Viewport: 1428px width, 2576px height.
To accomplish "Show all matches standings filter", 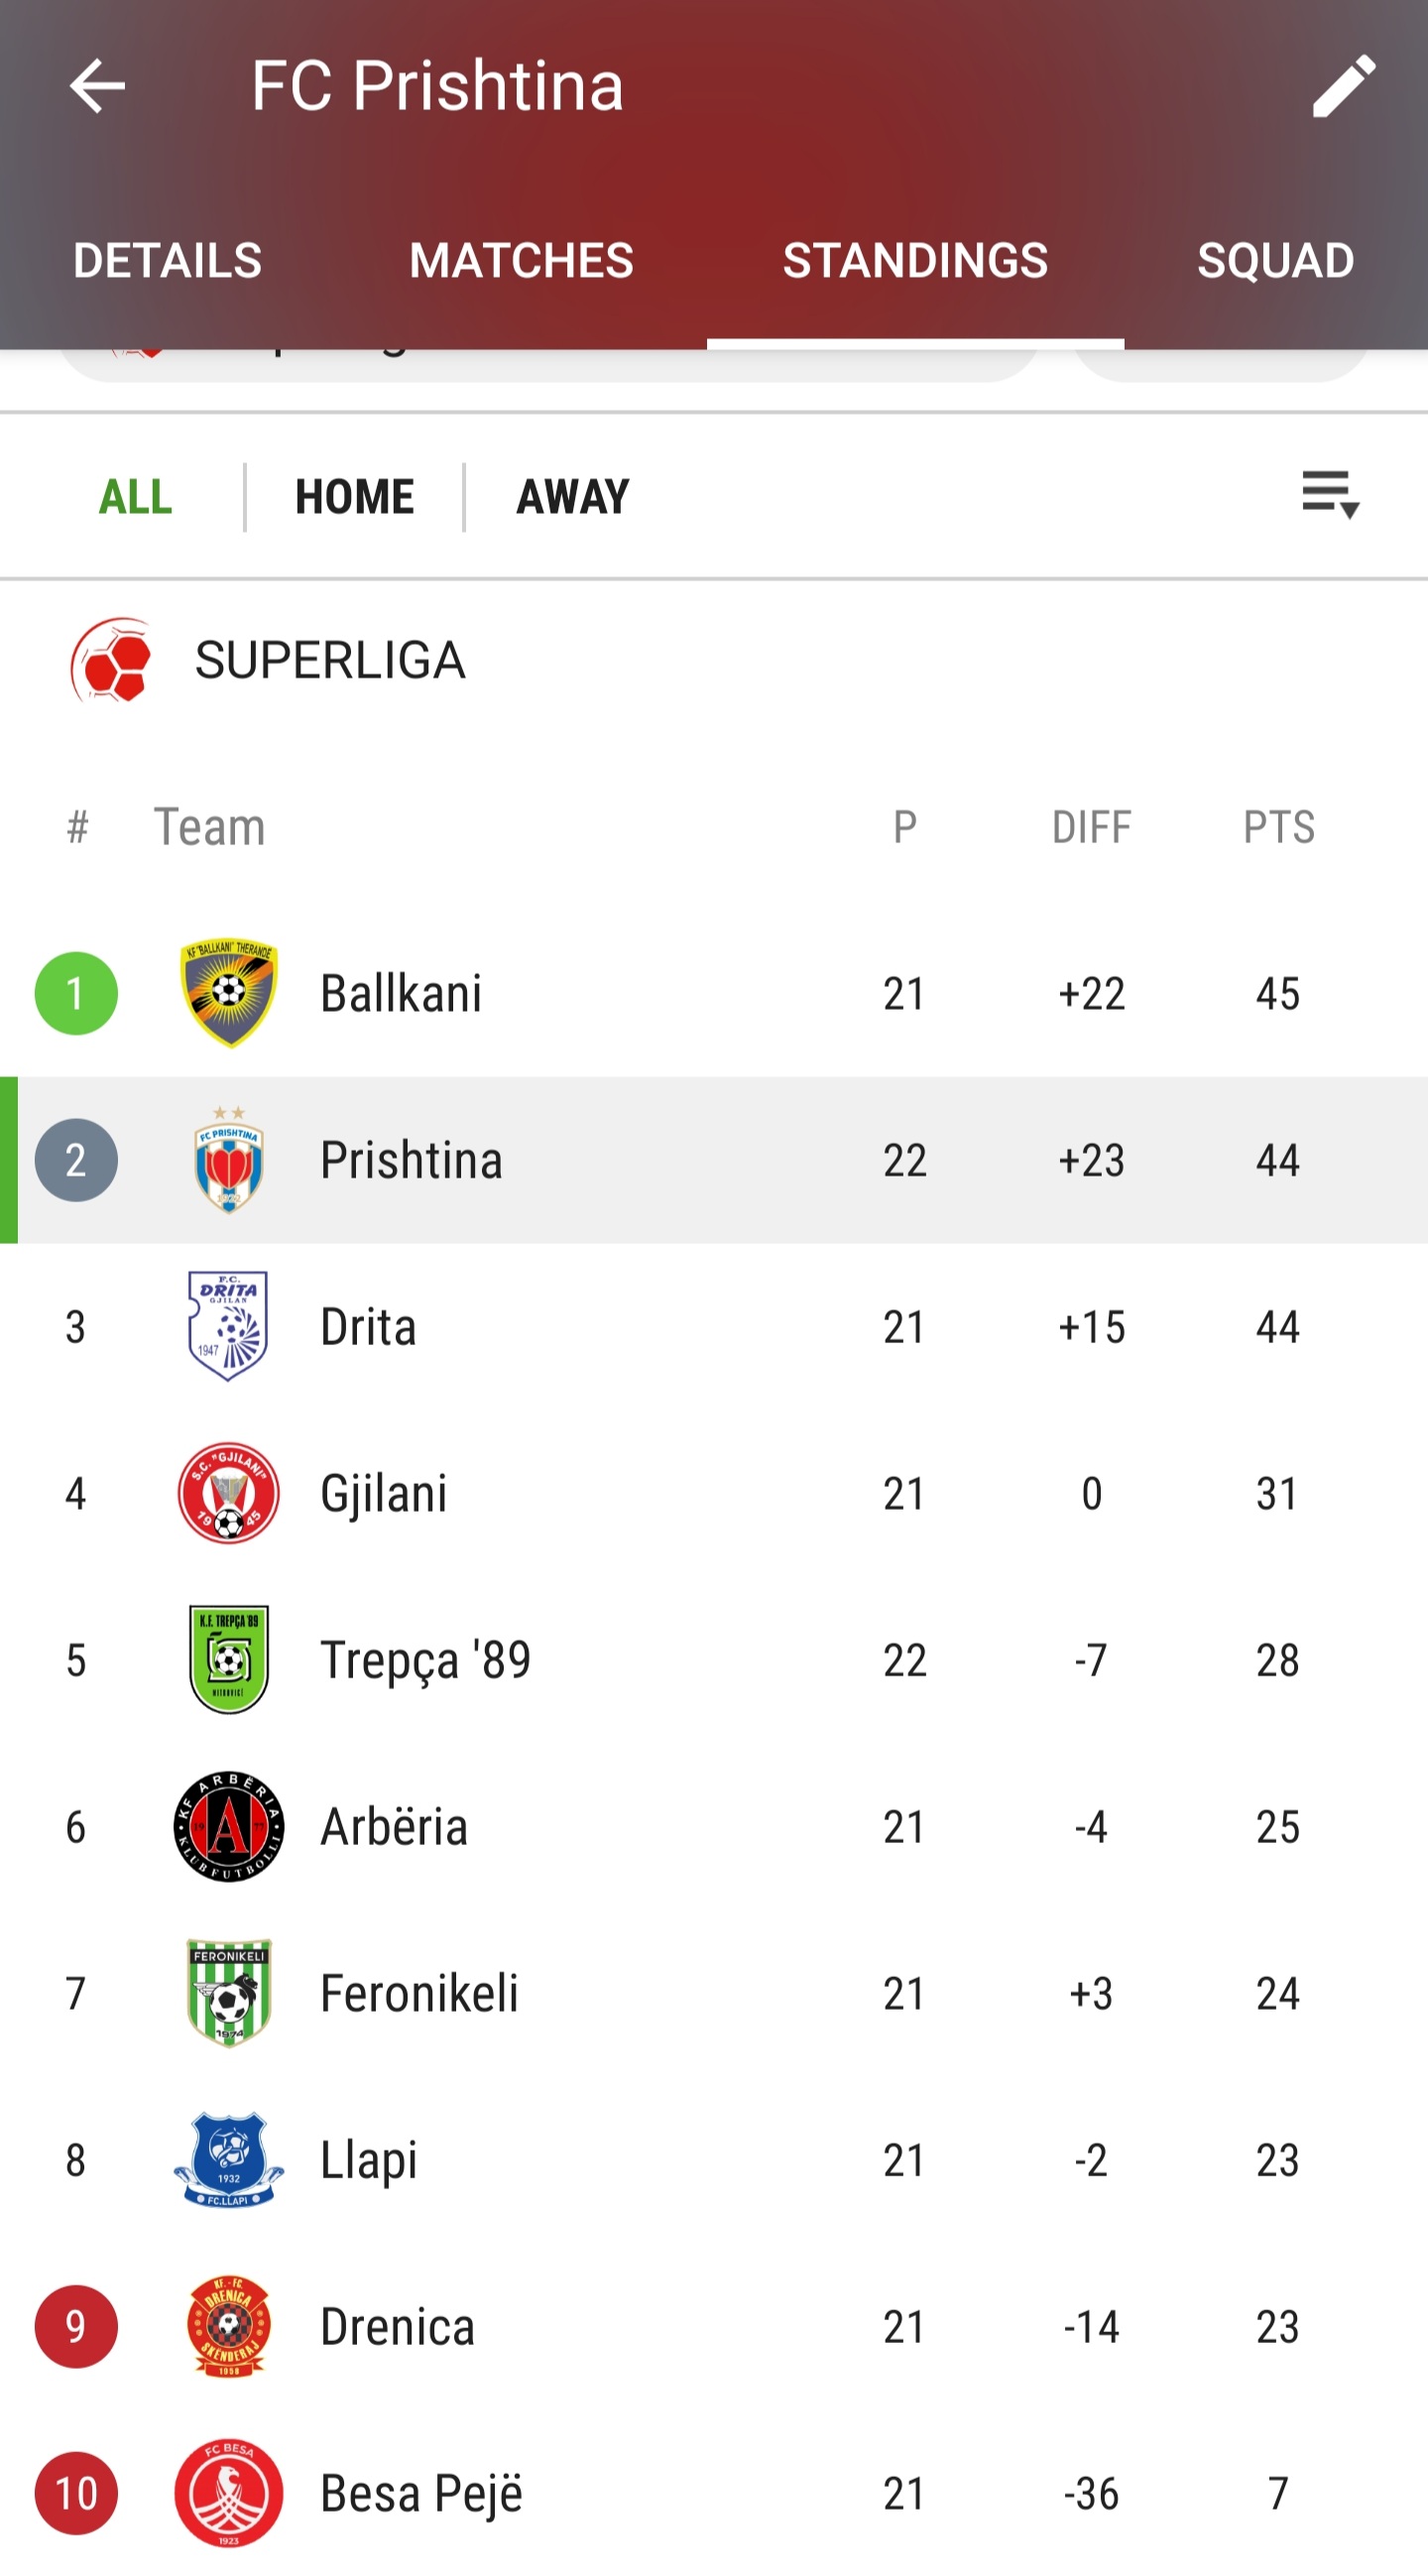I will 136,497.
